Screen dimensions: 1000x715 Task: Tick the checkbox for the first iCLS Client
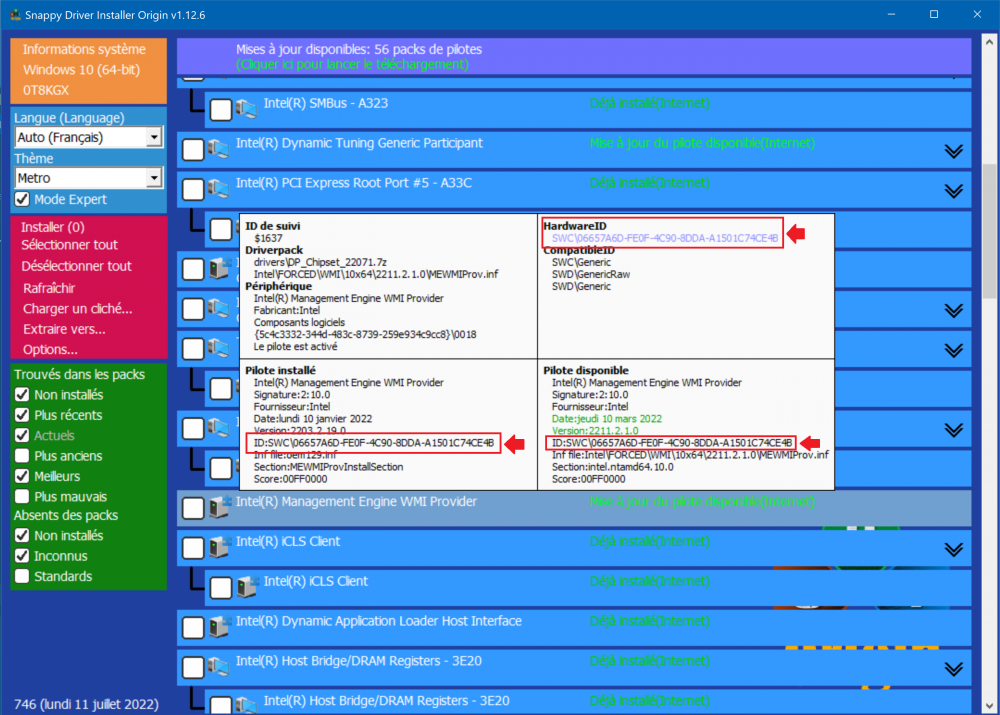(193, 548)
